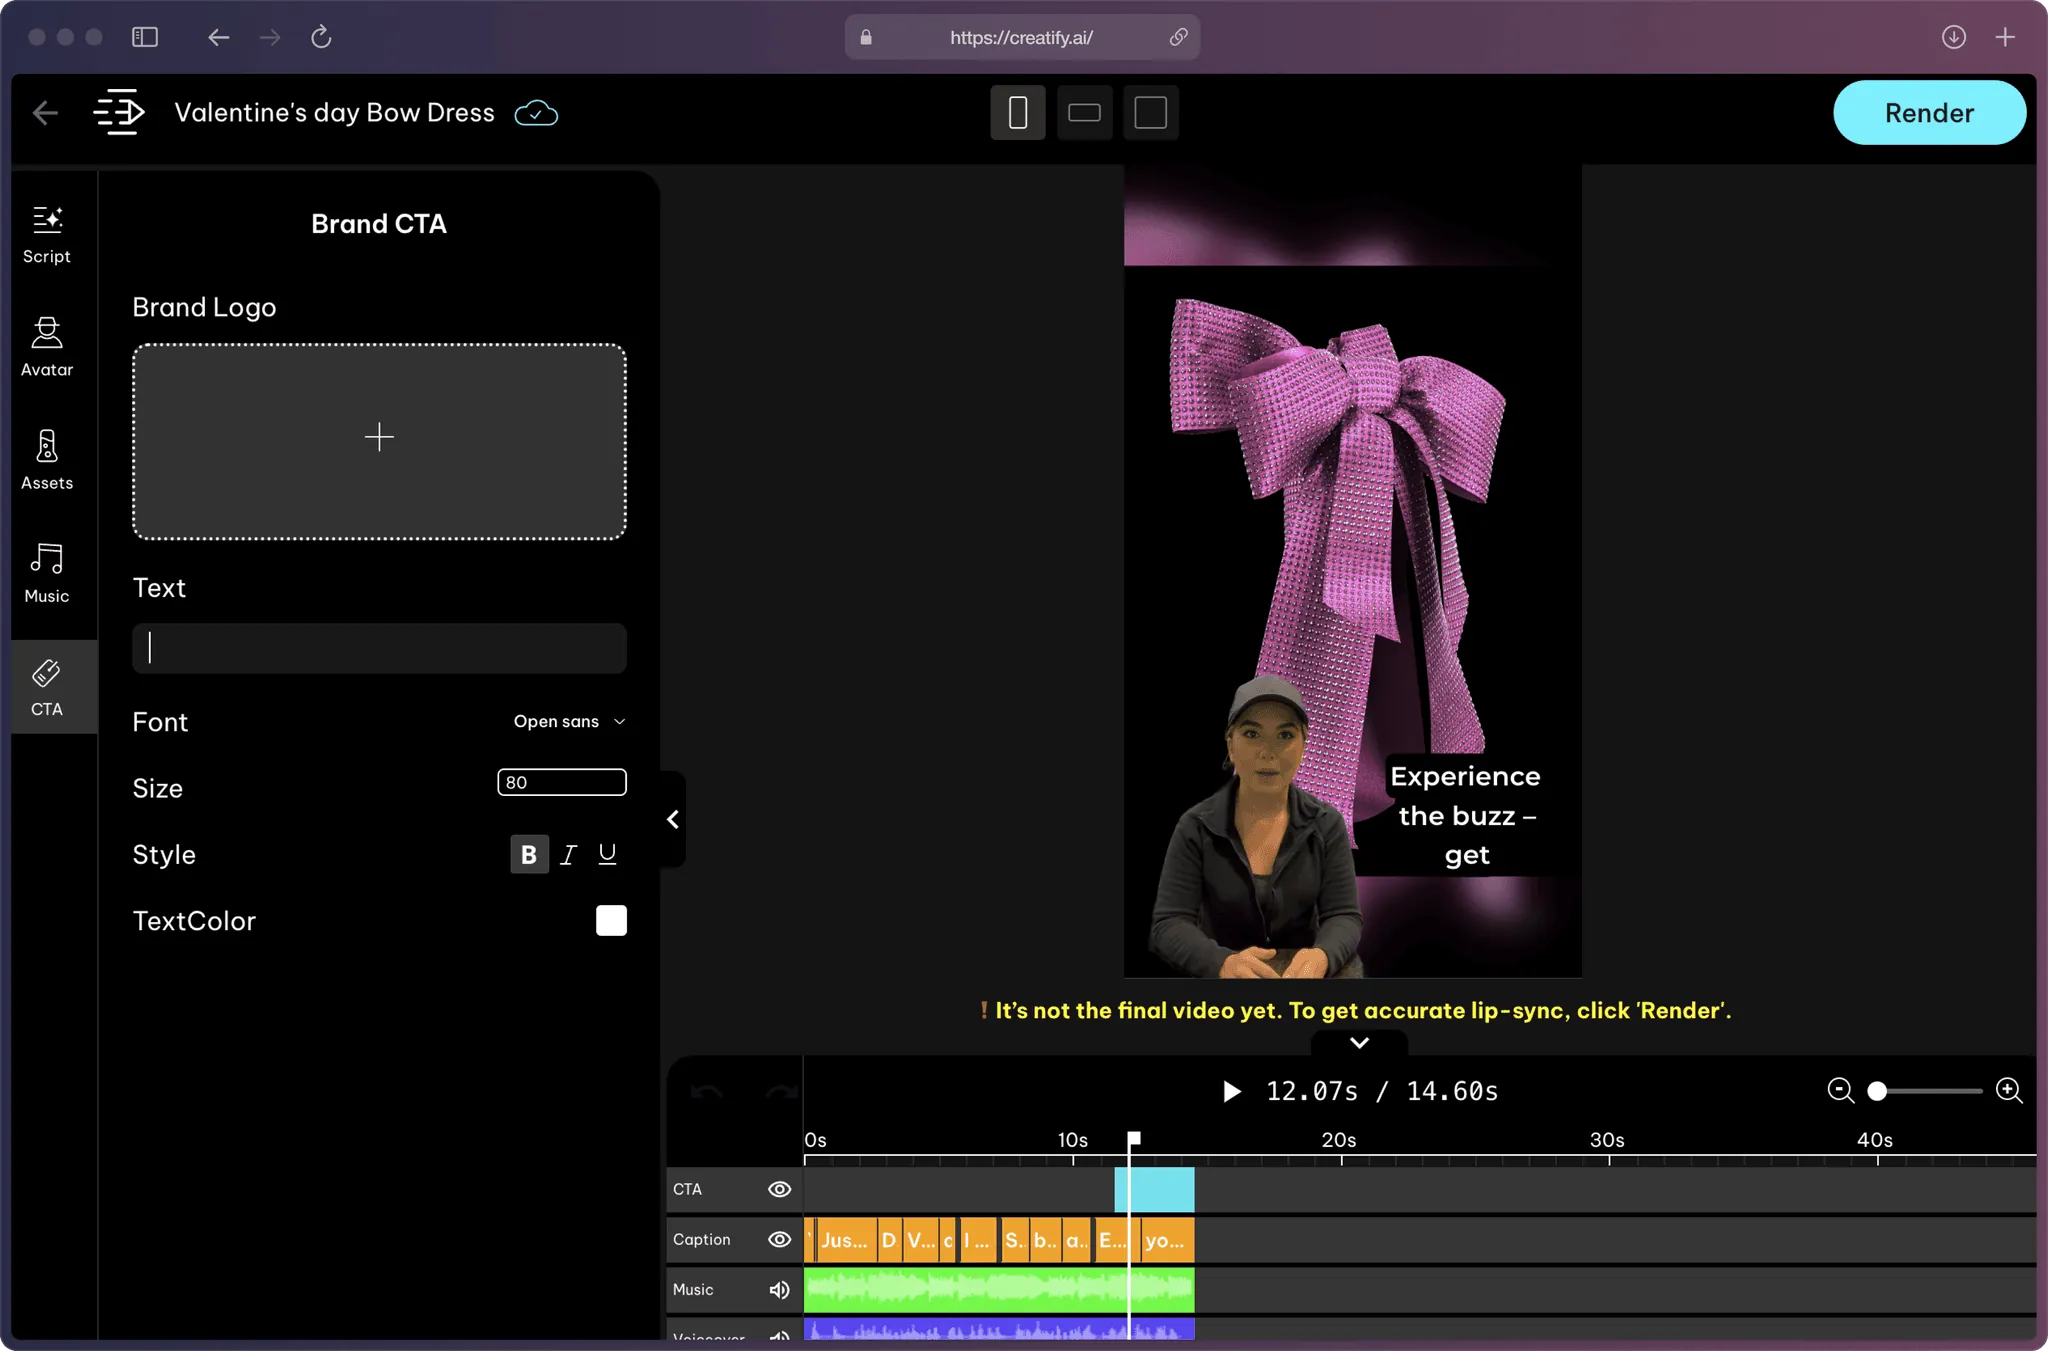The height and width of the screenshot is (1351, 2048).
Task: Open the Assets panel
Action: (x=47, y=460)
